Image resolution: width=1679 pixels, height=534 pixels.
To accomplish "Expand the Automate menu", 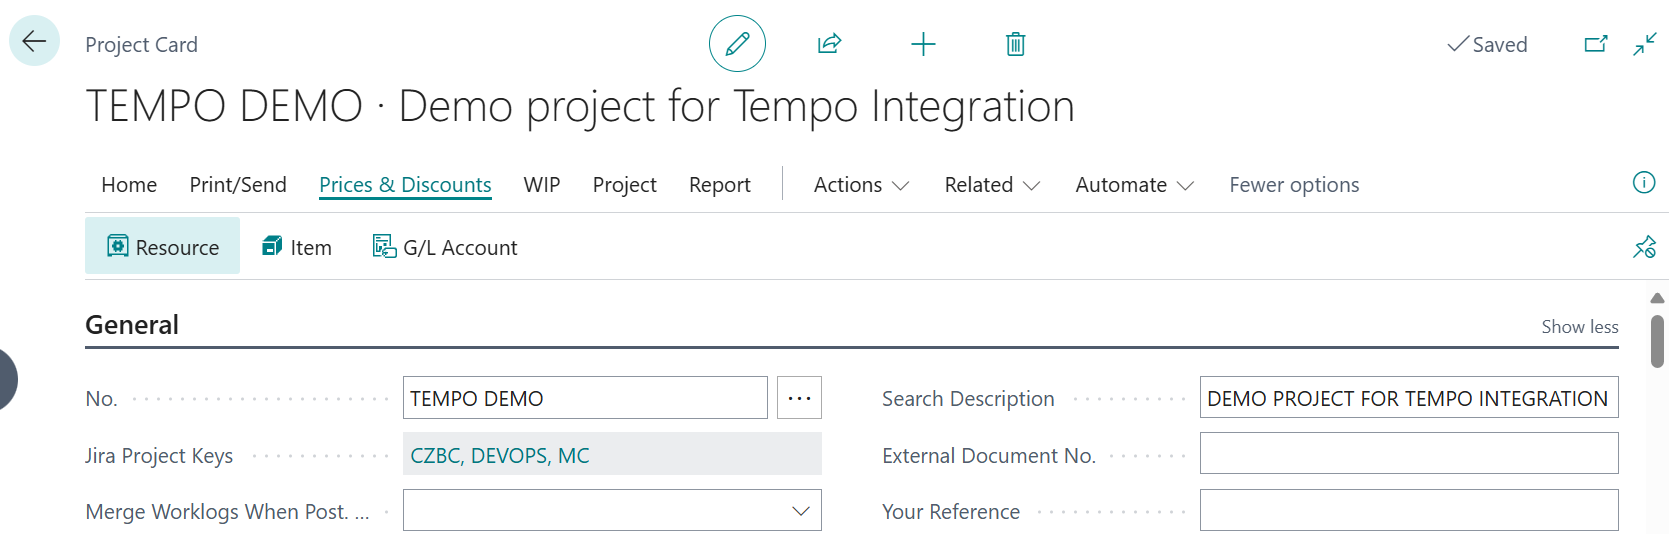I will 1134,185.
